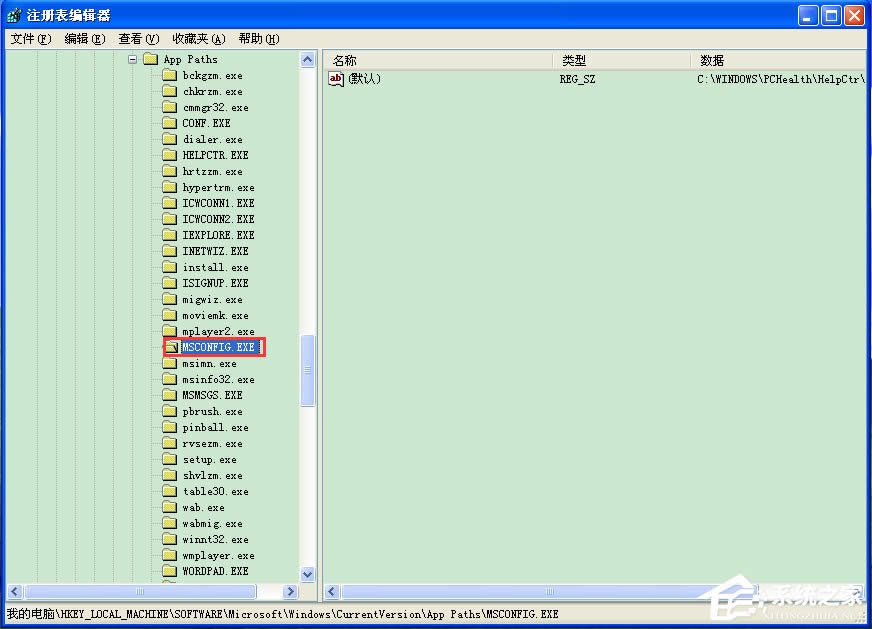This screenshot has height=629, width=872.
Task: Open the 查看 menu
Action: 137,38
